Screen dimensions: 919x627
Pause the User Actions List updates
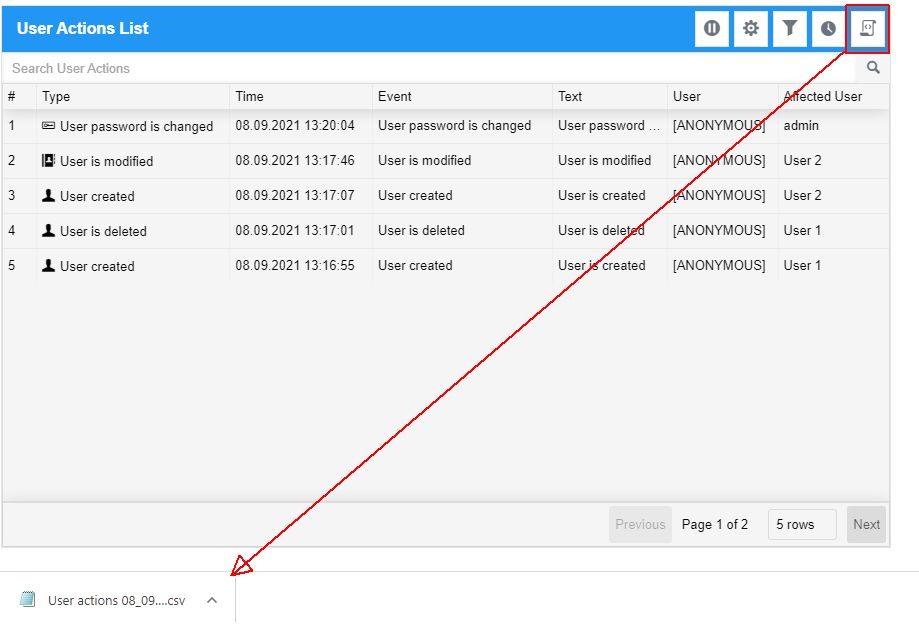coord(712,28)
